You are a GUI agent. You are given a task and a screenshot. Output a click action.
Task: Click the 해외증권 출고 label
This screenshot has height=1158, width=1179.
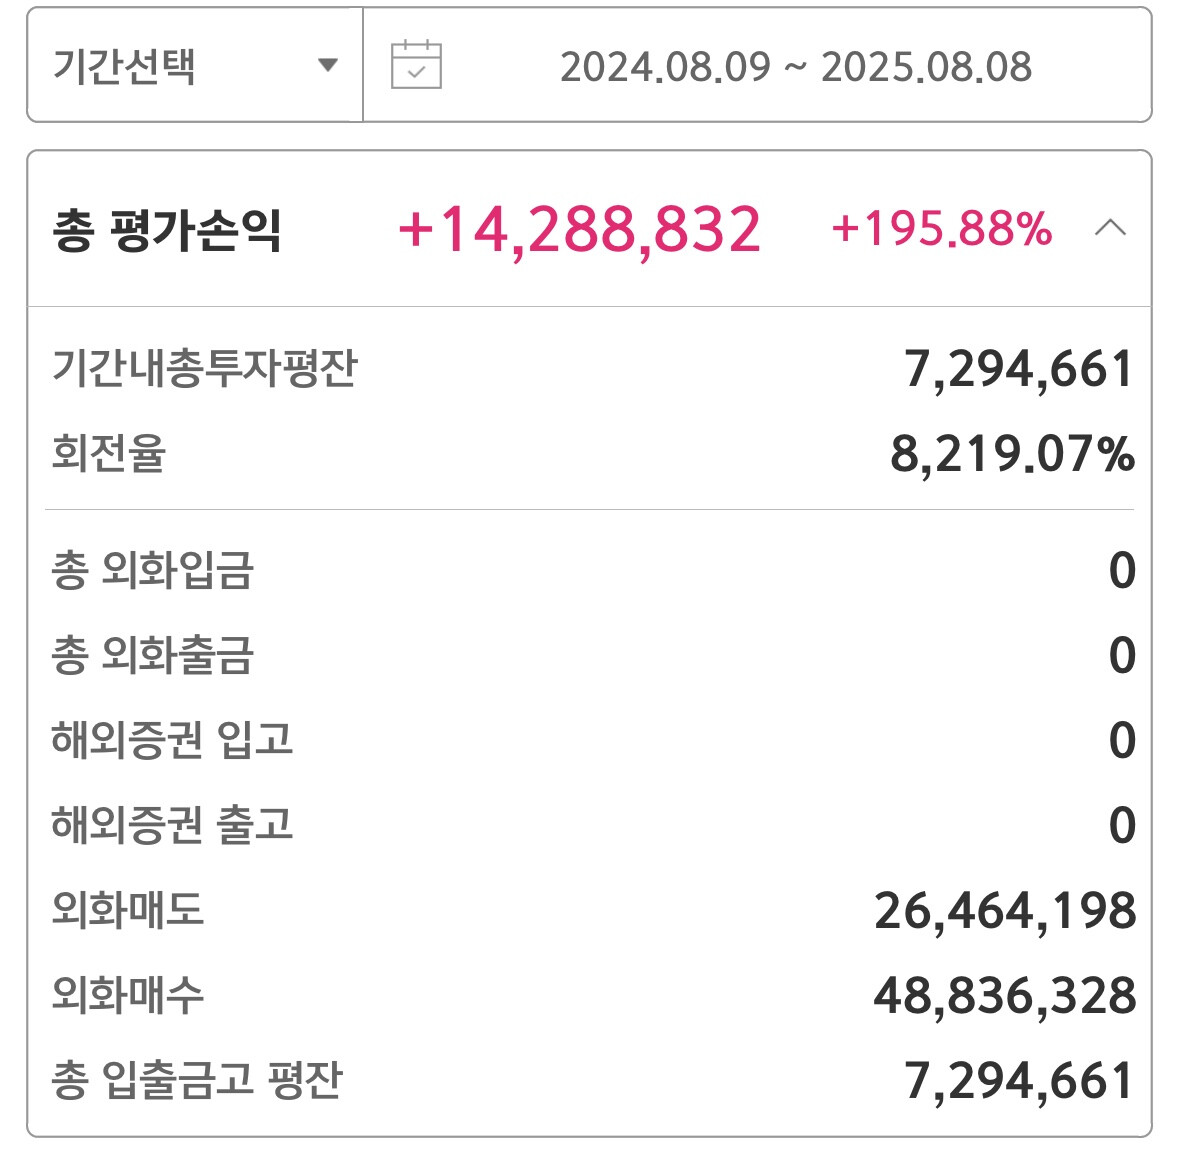(x=172, y=825)
